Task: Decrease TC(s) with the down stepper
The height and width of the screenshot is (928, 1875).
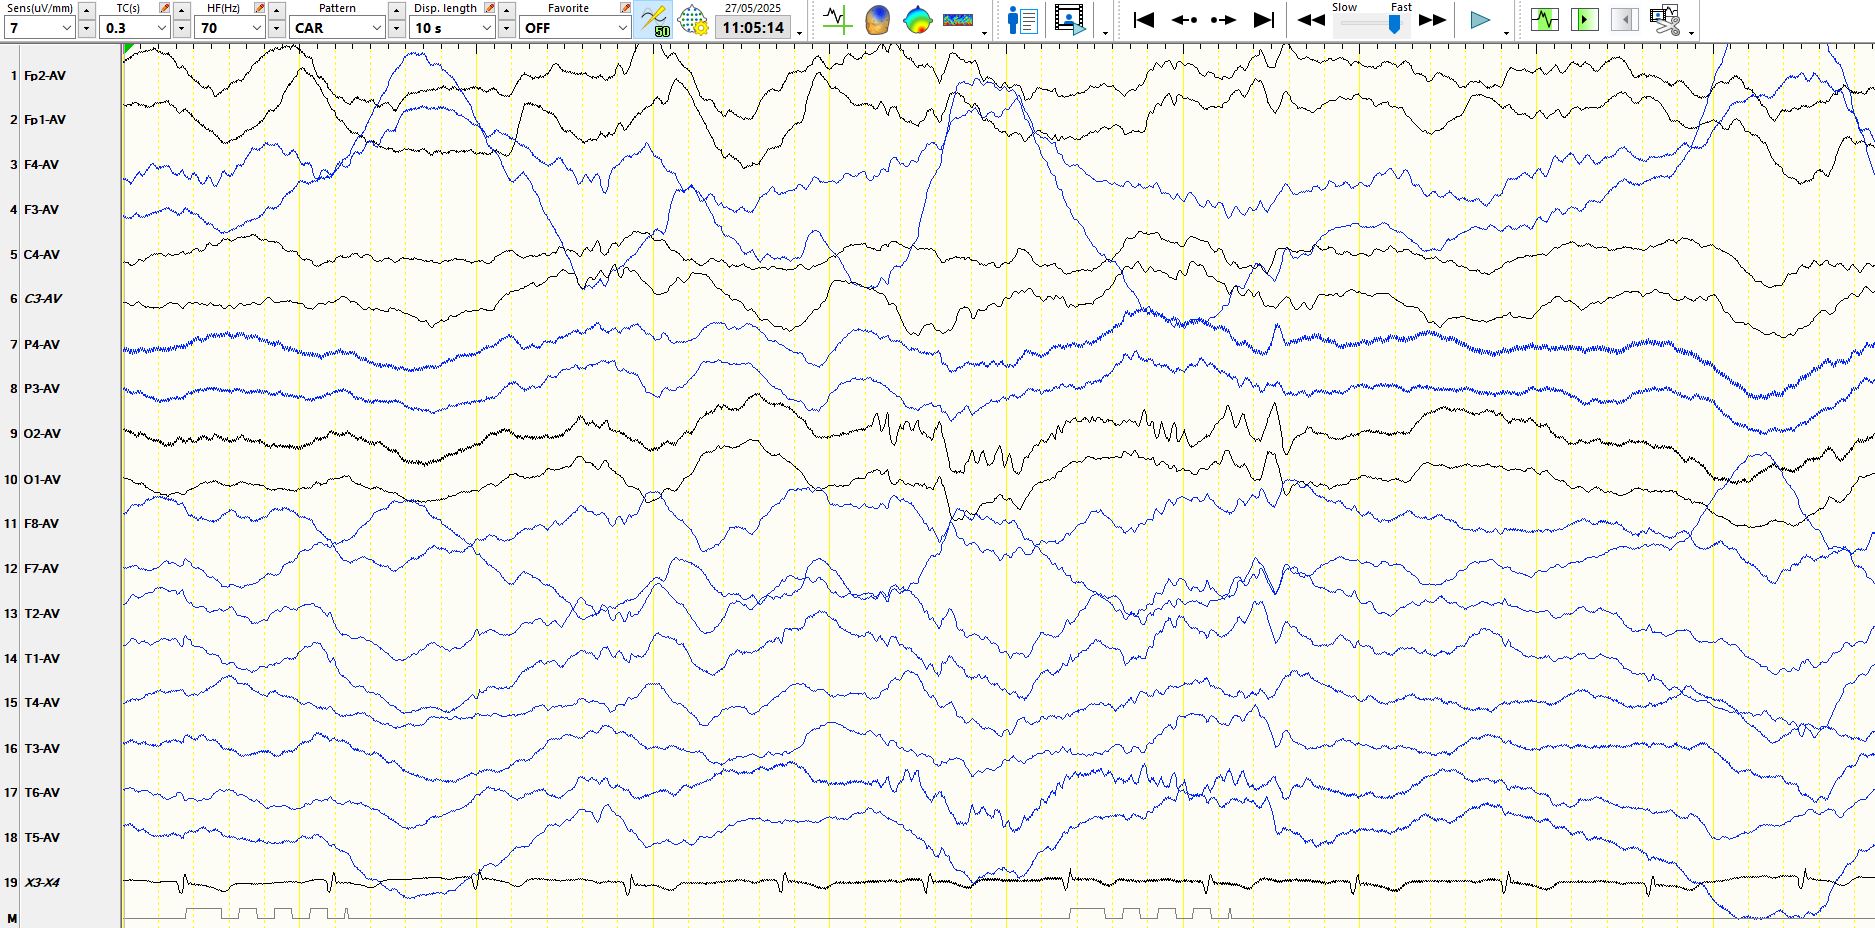Action: pos(182,28)
